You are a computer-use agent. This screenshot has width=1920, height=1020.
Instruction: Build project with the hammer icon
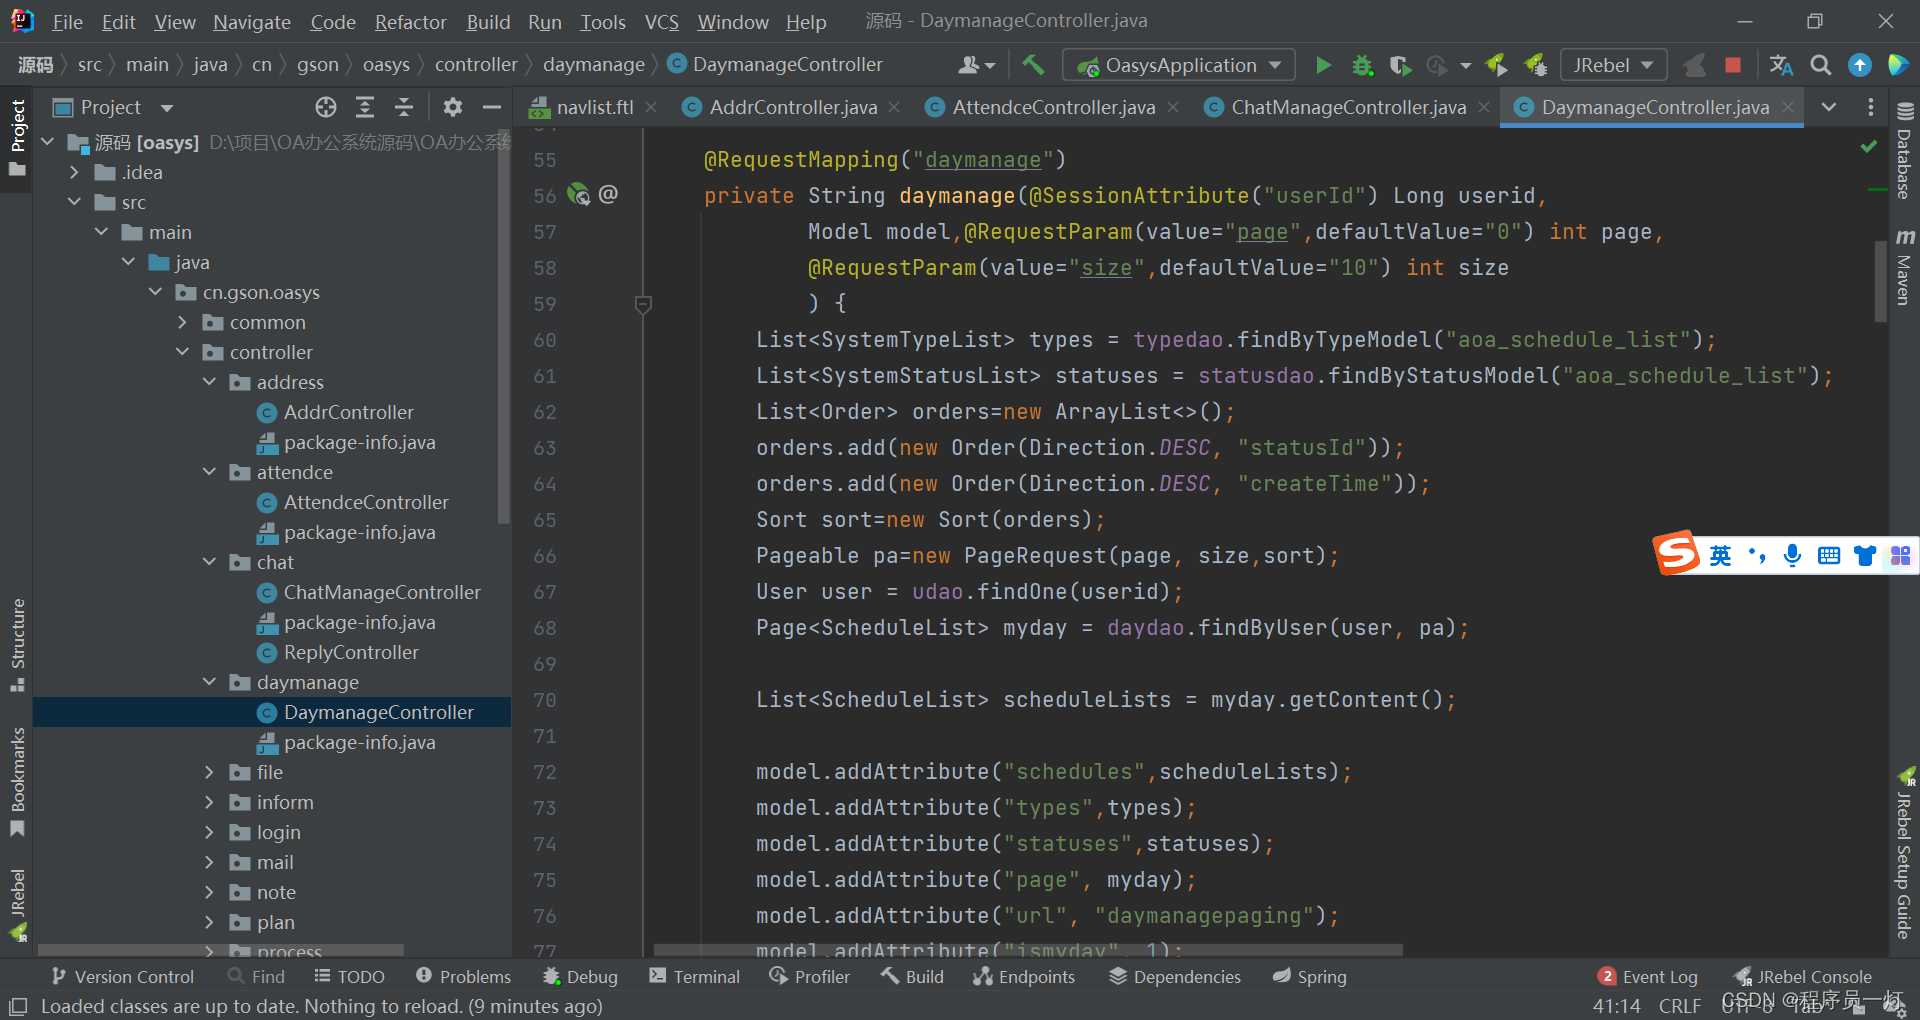click(1033, 65)
